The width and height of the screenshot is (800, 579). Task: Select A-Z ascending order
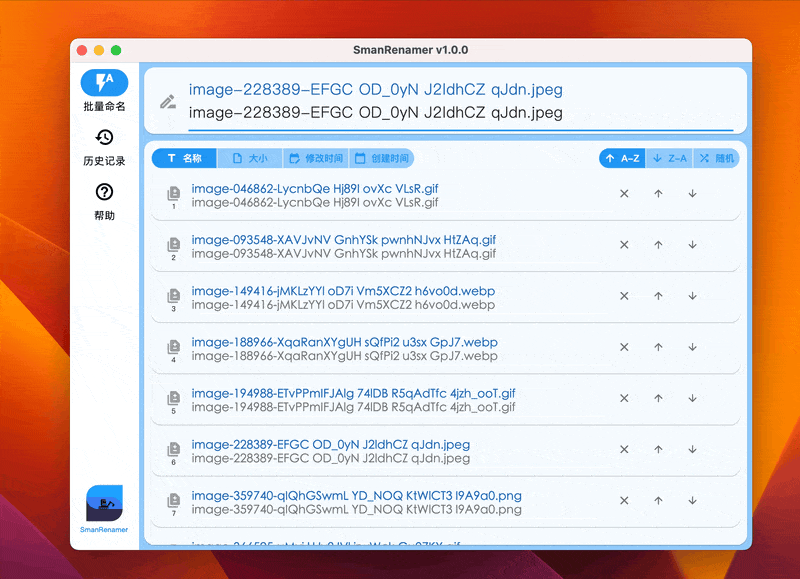(x=622, y=158)
